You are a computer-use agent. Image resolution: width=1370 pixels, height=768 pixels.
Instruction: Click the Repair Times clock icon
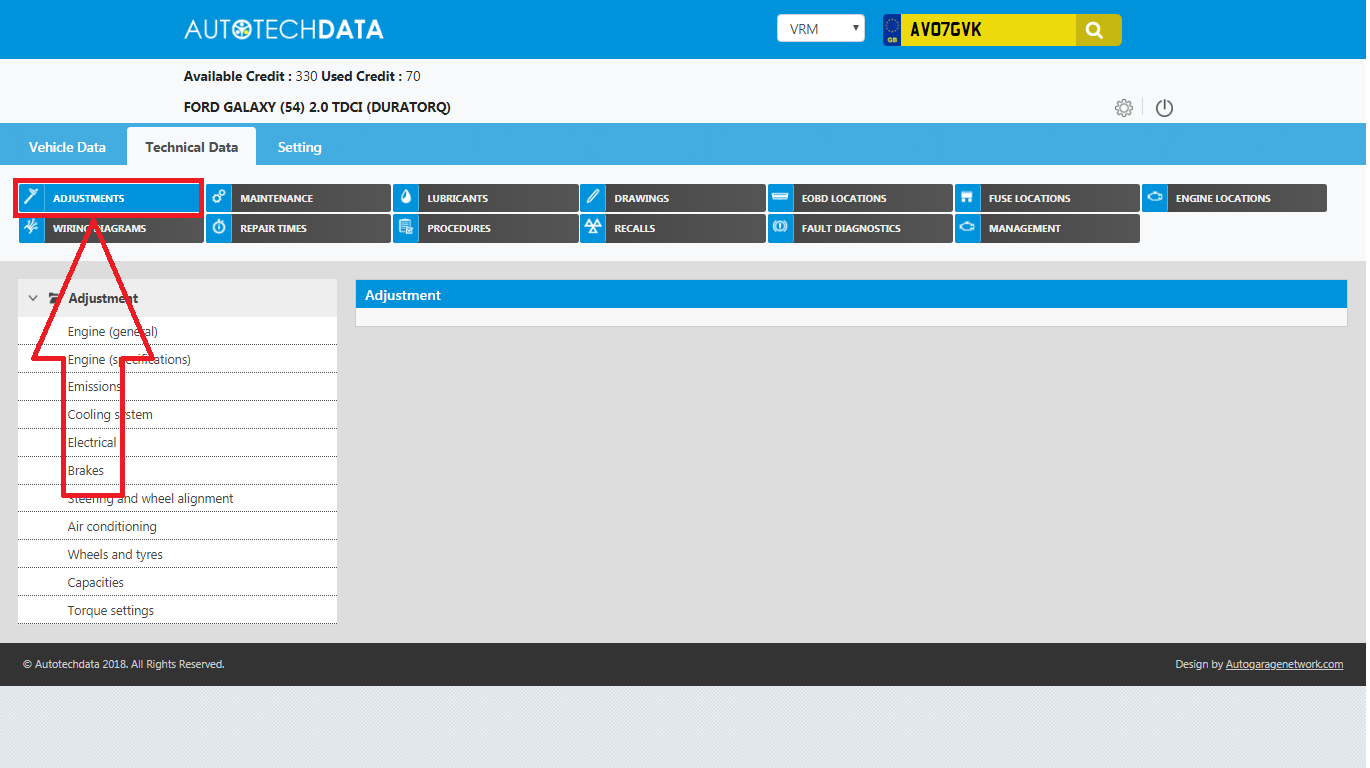(219, 228)
